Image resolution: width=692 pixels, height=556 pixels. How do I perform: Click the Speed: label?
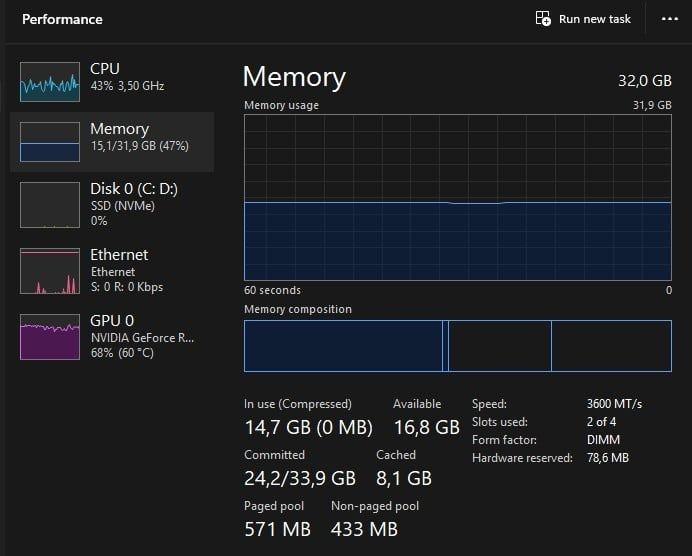click(489, 404)
